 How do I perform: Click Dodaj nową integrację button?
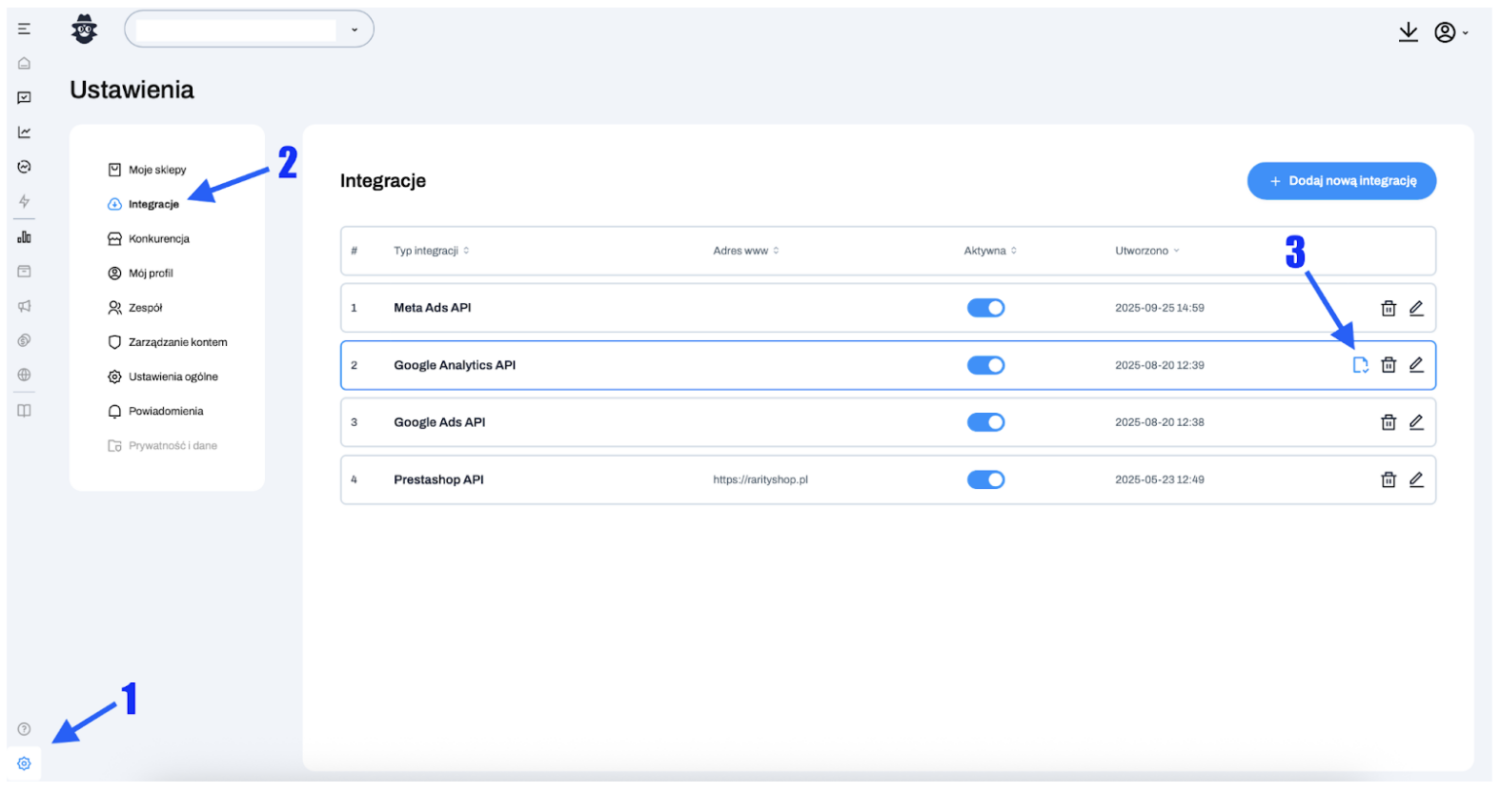pyautogui.click(x=1341, y=181)
